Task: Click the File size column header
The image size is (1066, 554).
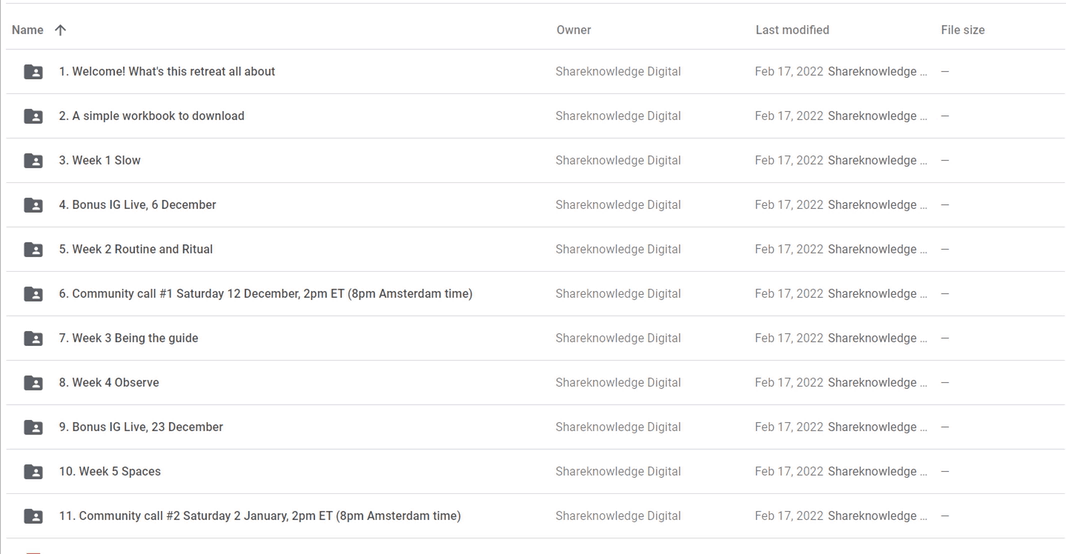Action: click(x=962, y=30)
